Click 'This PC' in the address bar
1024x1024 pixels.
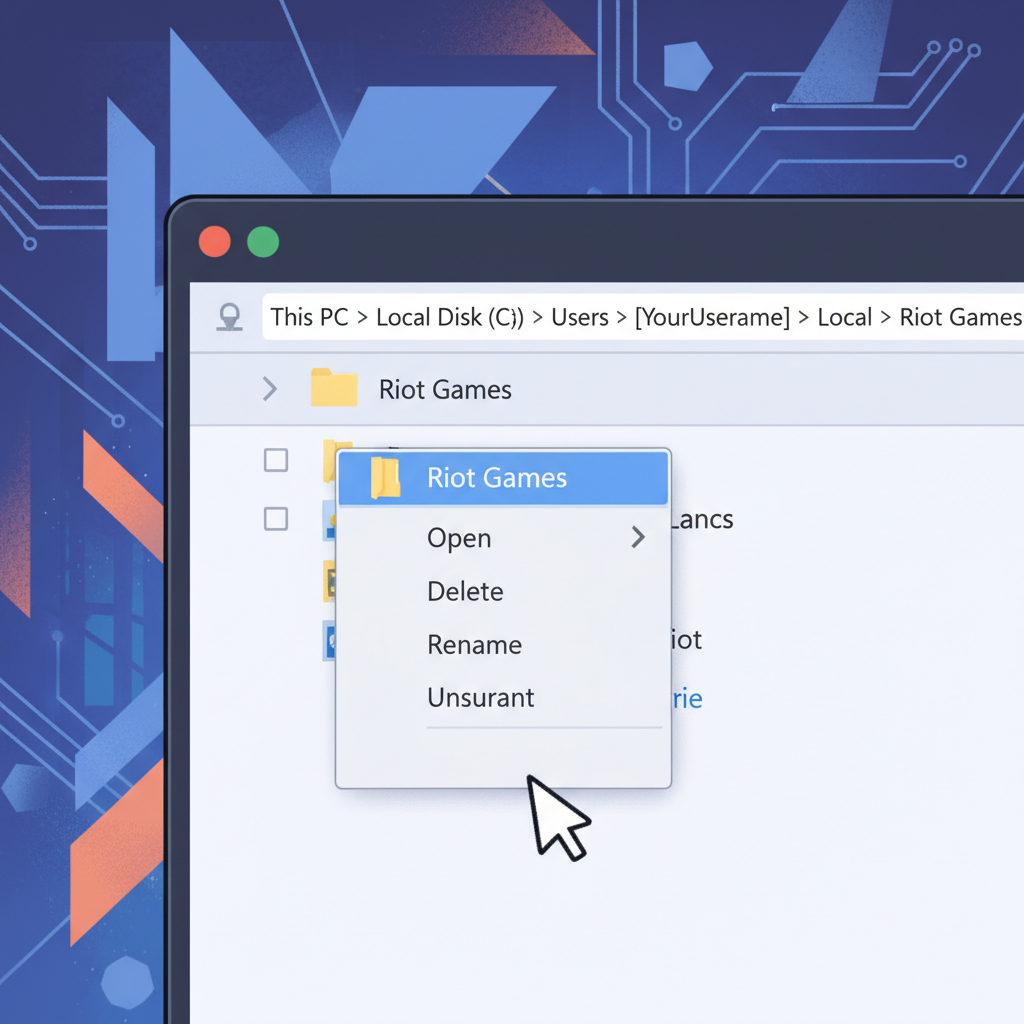(x=309, y=318)
